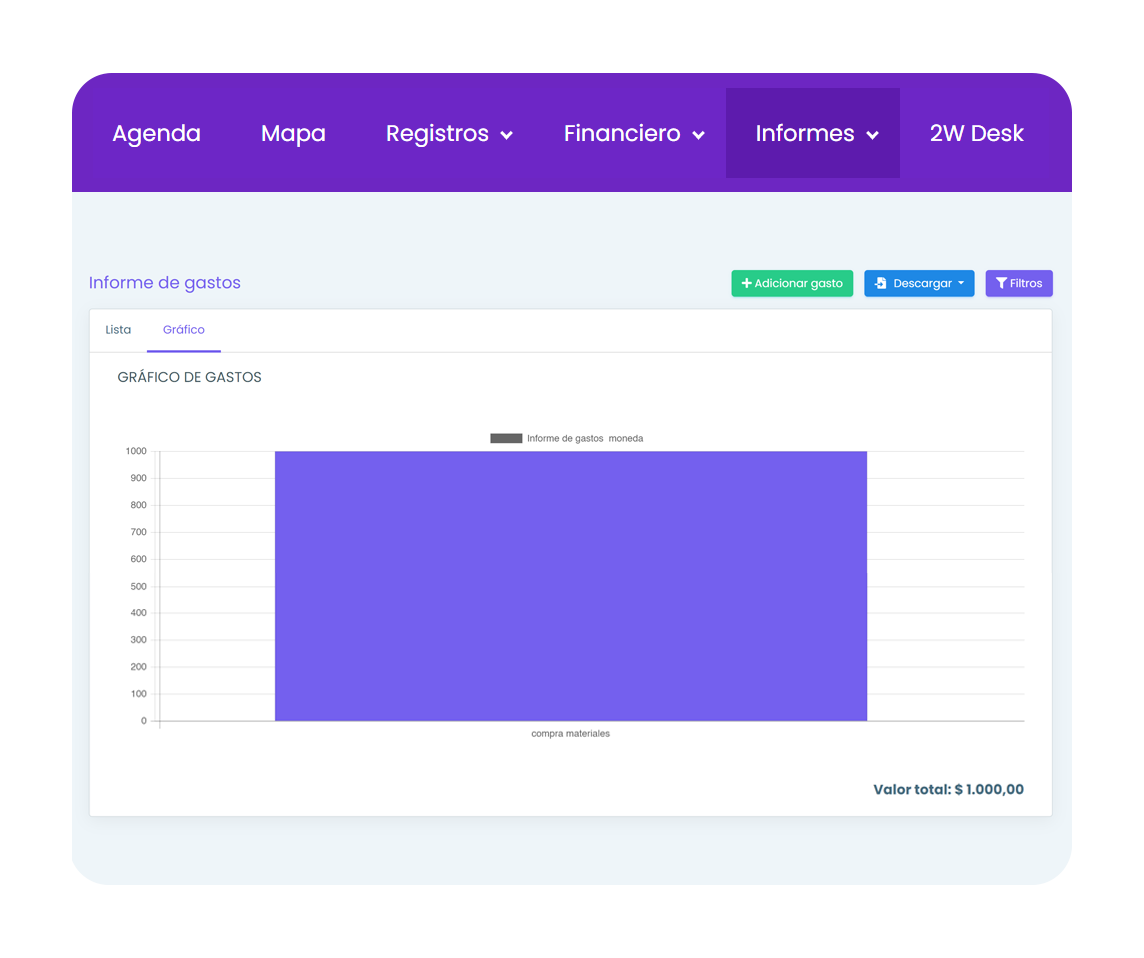Click the plus icon on Adicionar gasto

tap(746, 284)
